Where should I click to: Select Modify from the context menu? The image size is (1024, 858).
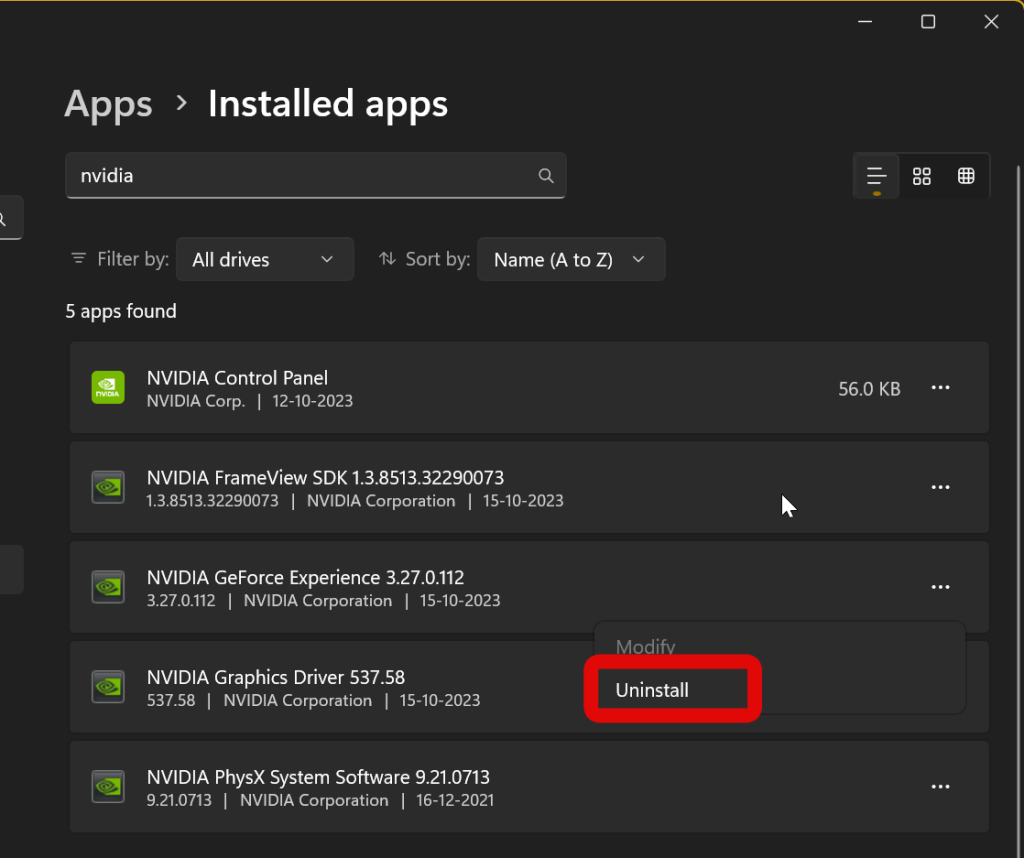click(645, 647)
